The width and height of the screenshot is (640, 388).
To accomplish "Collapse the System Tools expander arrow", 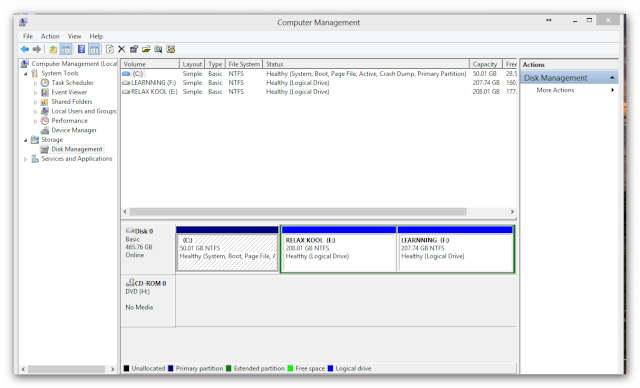I will click(x=26, y=73).
